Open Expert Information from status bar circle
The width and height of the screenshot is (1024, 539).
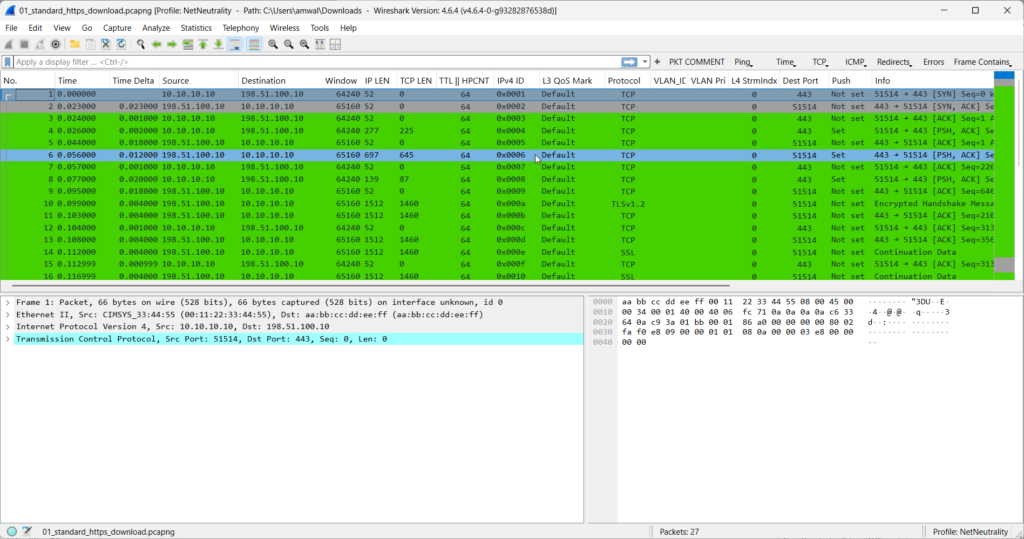(x=11, y=531)
